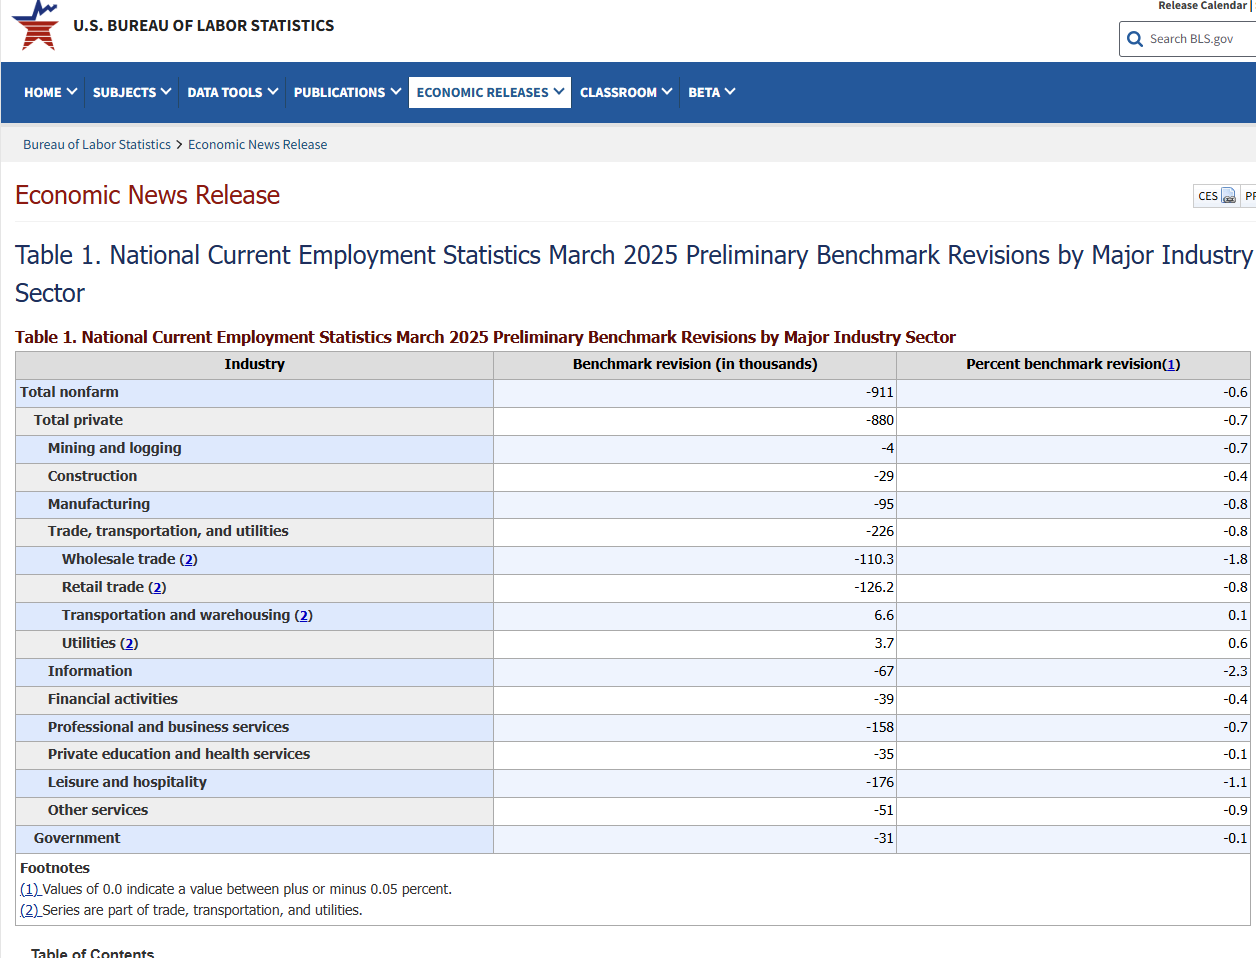Open the Classroom menu
Image resolution: width=1256 pixels, height=958 pixels.
(x=626, y=92)
